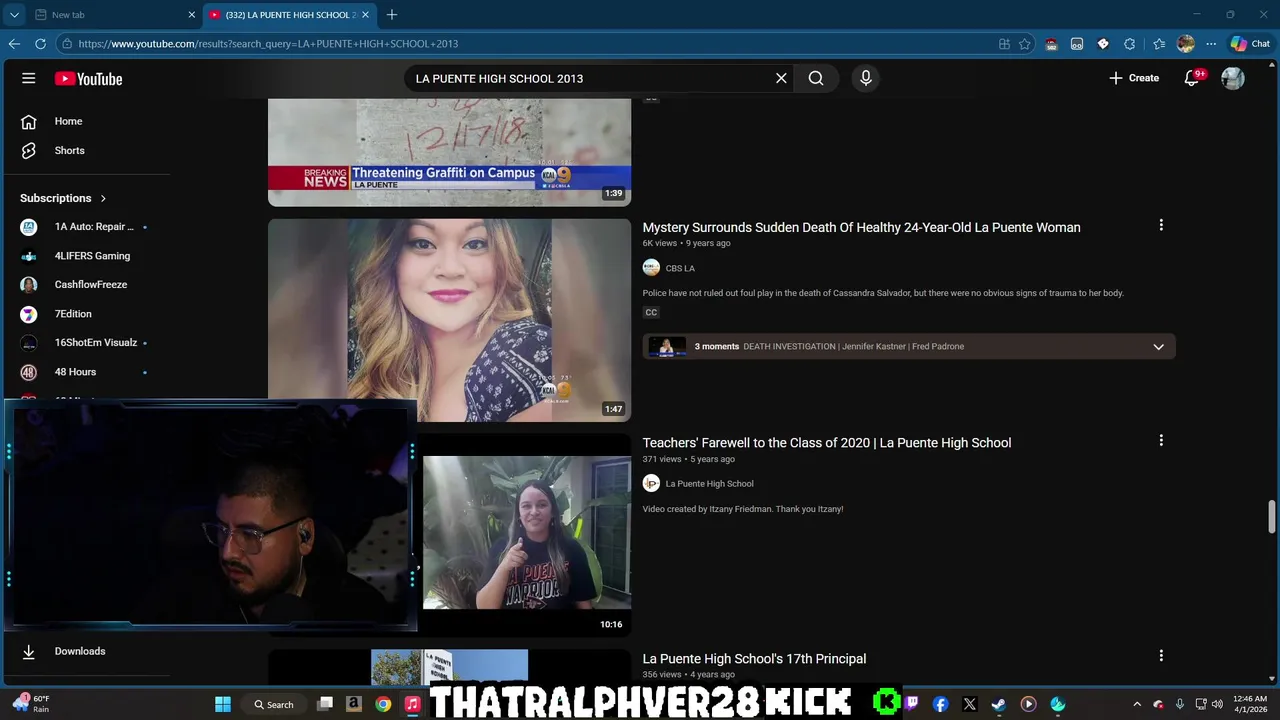Open a new browser tab with plus
The height and width of the screenshot is (720, 1280).
(392, 15)
